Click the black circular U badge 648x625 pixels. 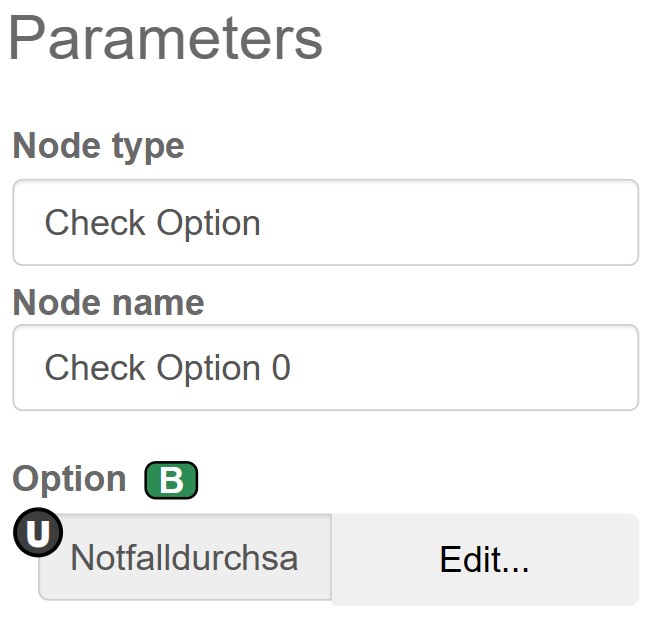[x=37, y=532]
